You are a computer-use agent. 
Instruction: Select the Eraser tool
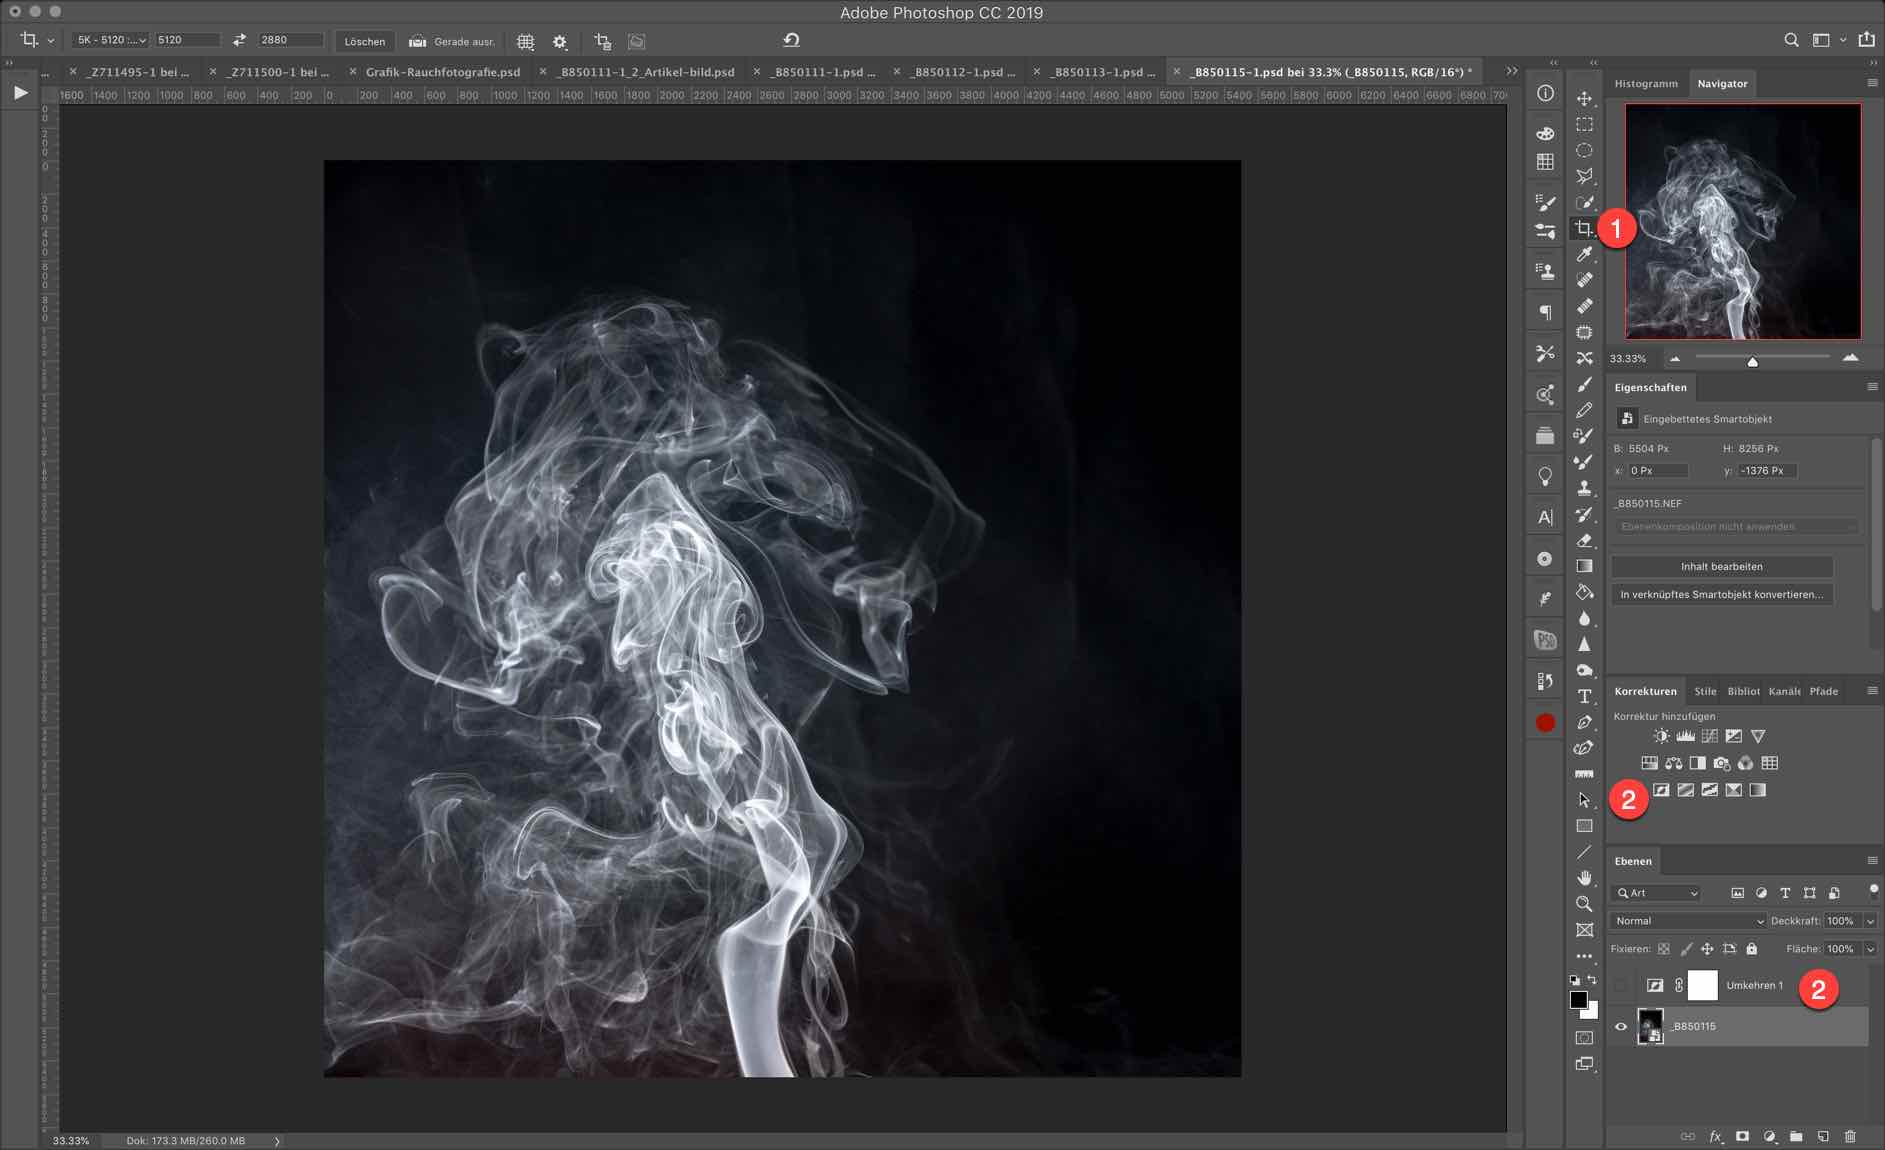point(1584,540)
